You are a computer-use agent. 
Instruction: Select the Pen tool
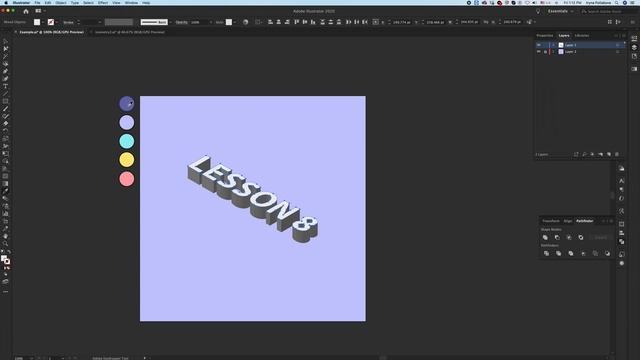5,71
